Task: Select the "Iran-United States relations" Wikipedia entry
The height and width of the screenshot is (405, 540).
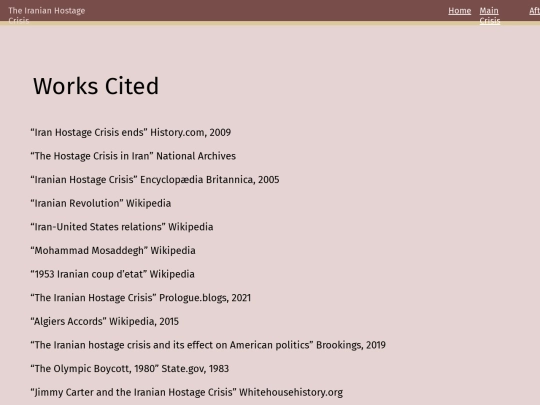Action: (x=122, y=227)
